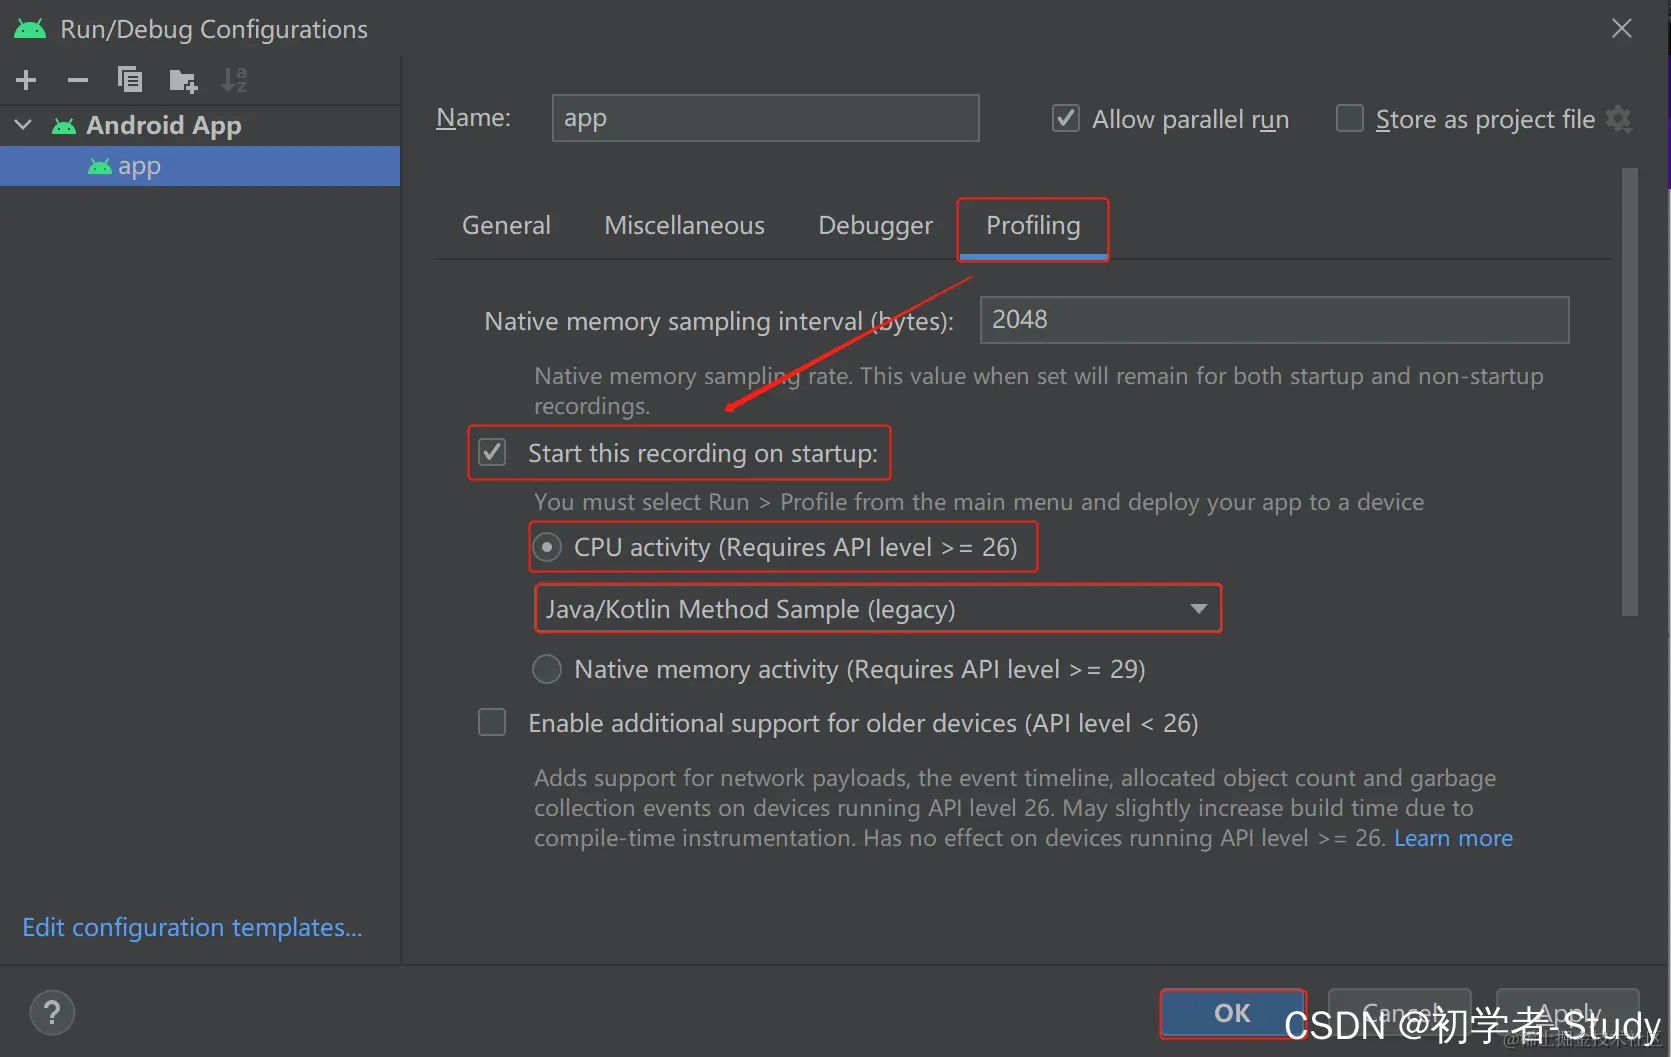
Task: Select the app configuration in the tree
Action: [x=200, y=166]
